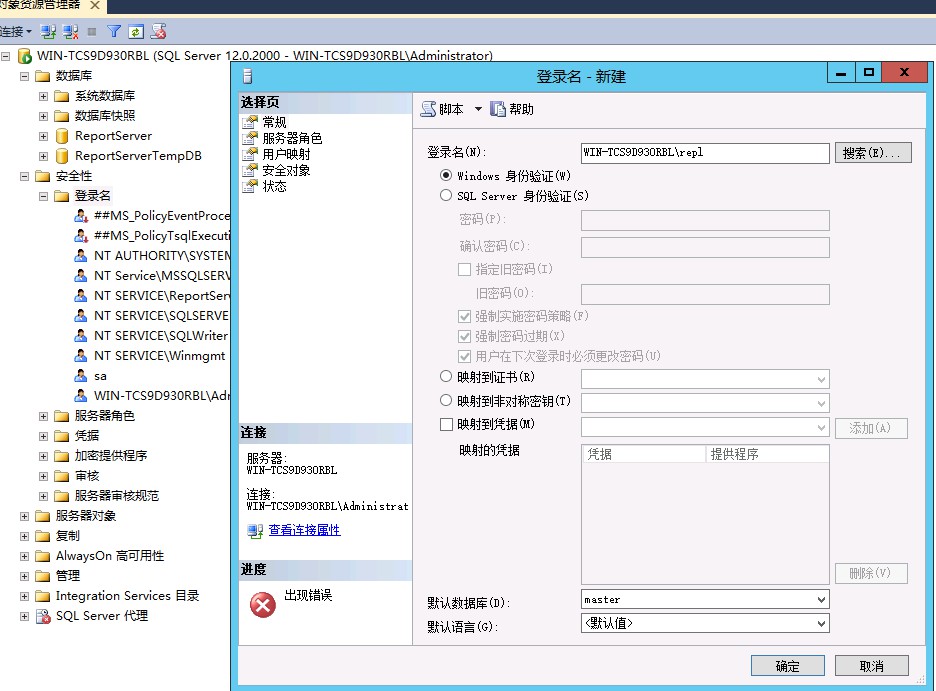The height and width of the screenshot is (691, 936).
Task: Click the red error icon under 进度
Action: (263, 604)
